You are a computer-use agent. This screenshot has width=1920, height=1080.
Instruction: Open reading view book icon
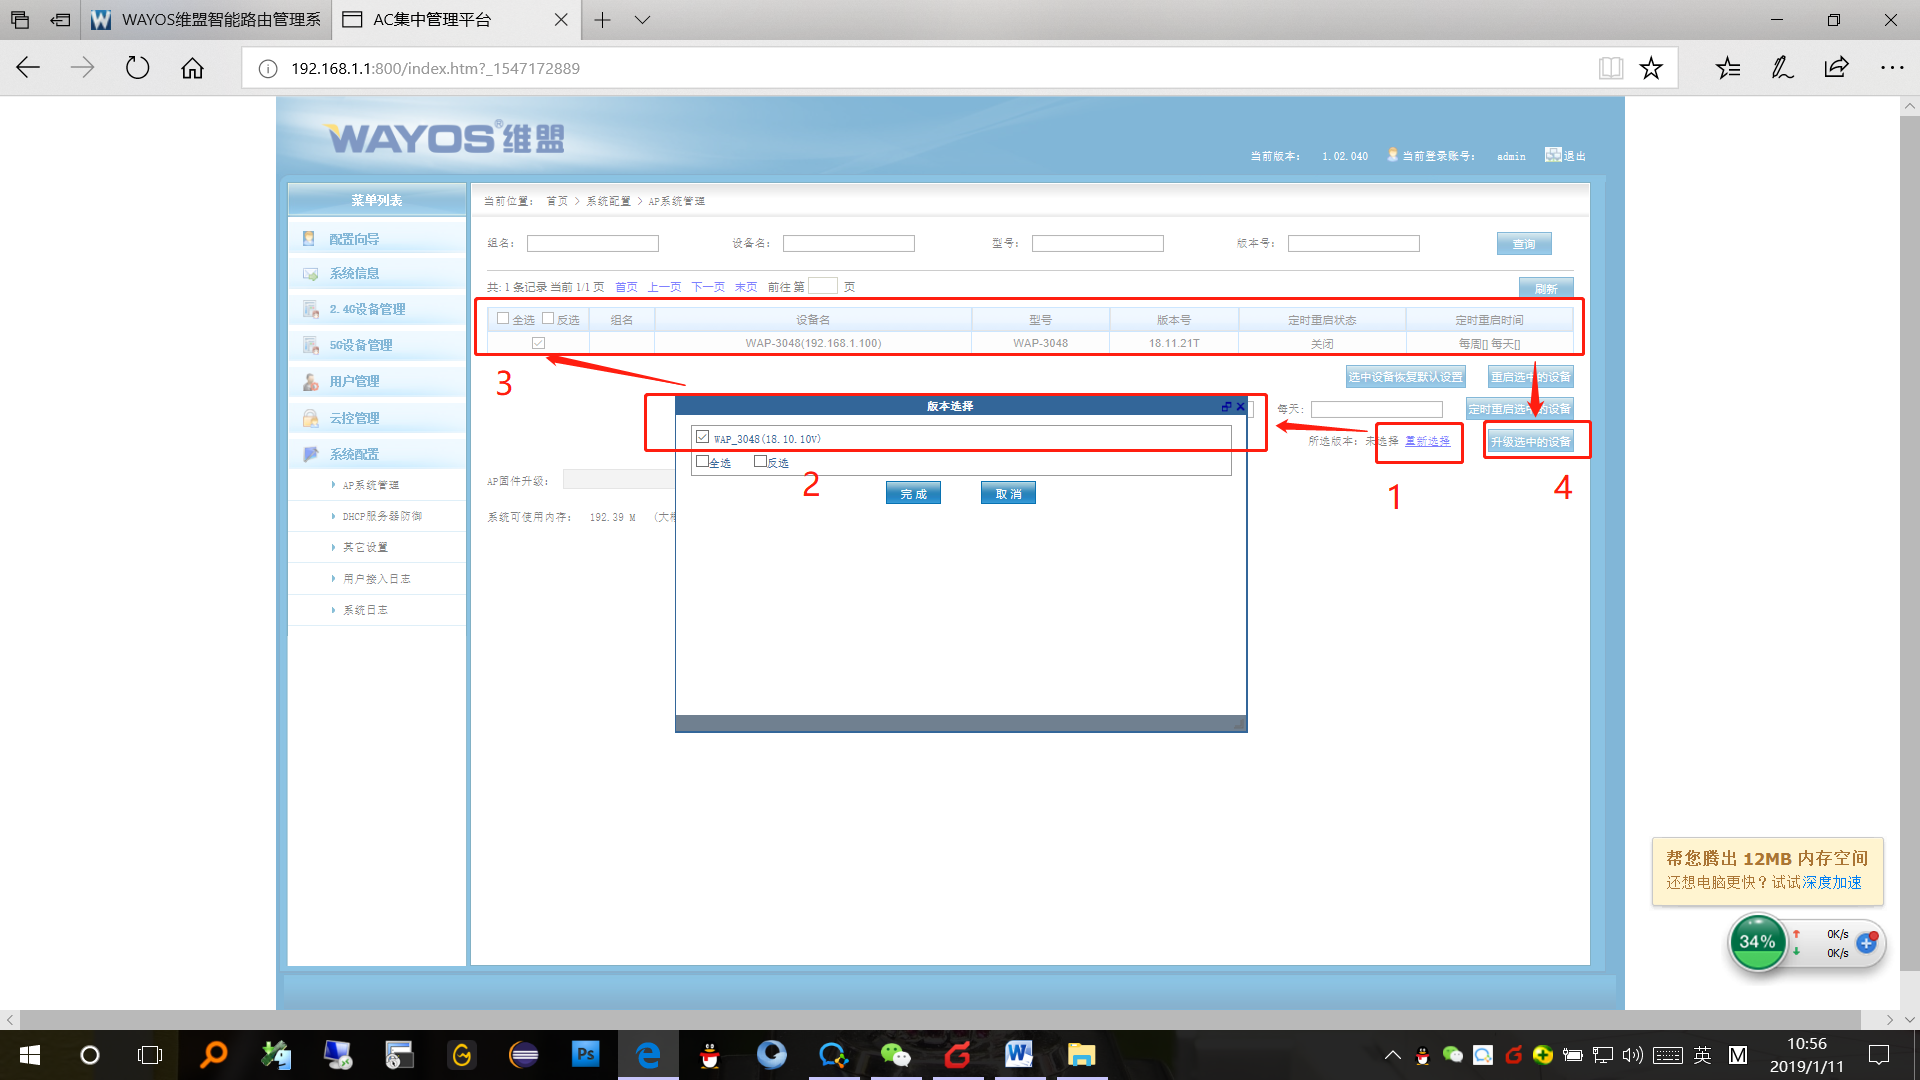click(x=1610, y=68)
